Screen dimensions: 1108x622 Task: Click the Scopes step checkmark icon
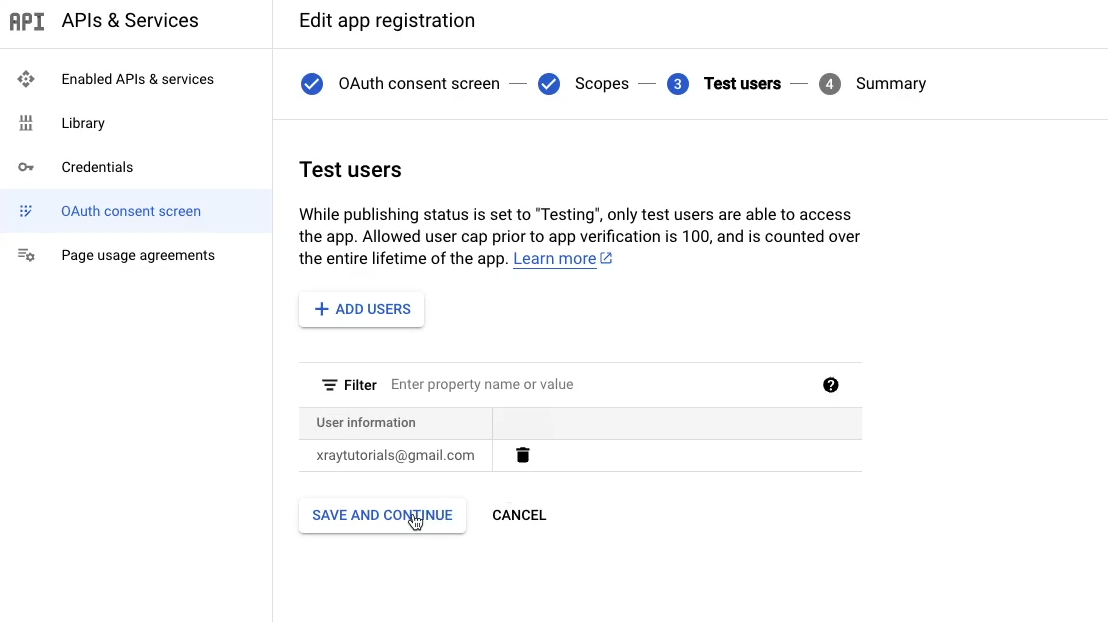tap(548, 84)
